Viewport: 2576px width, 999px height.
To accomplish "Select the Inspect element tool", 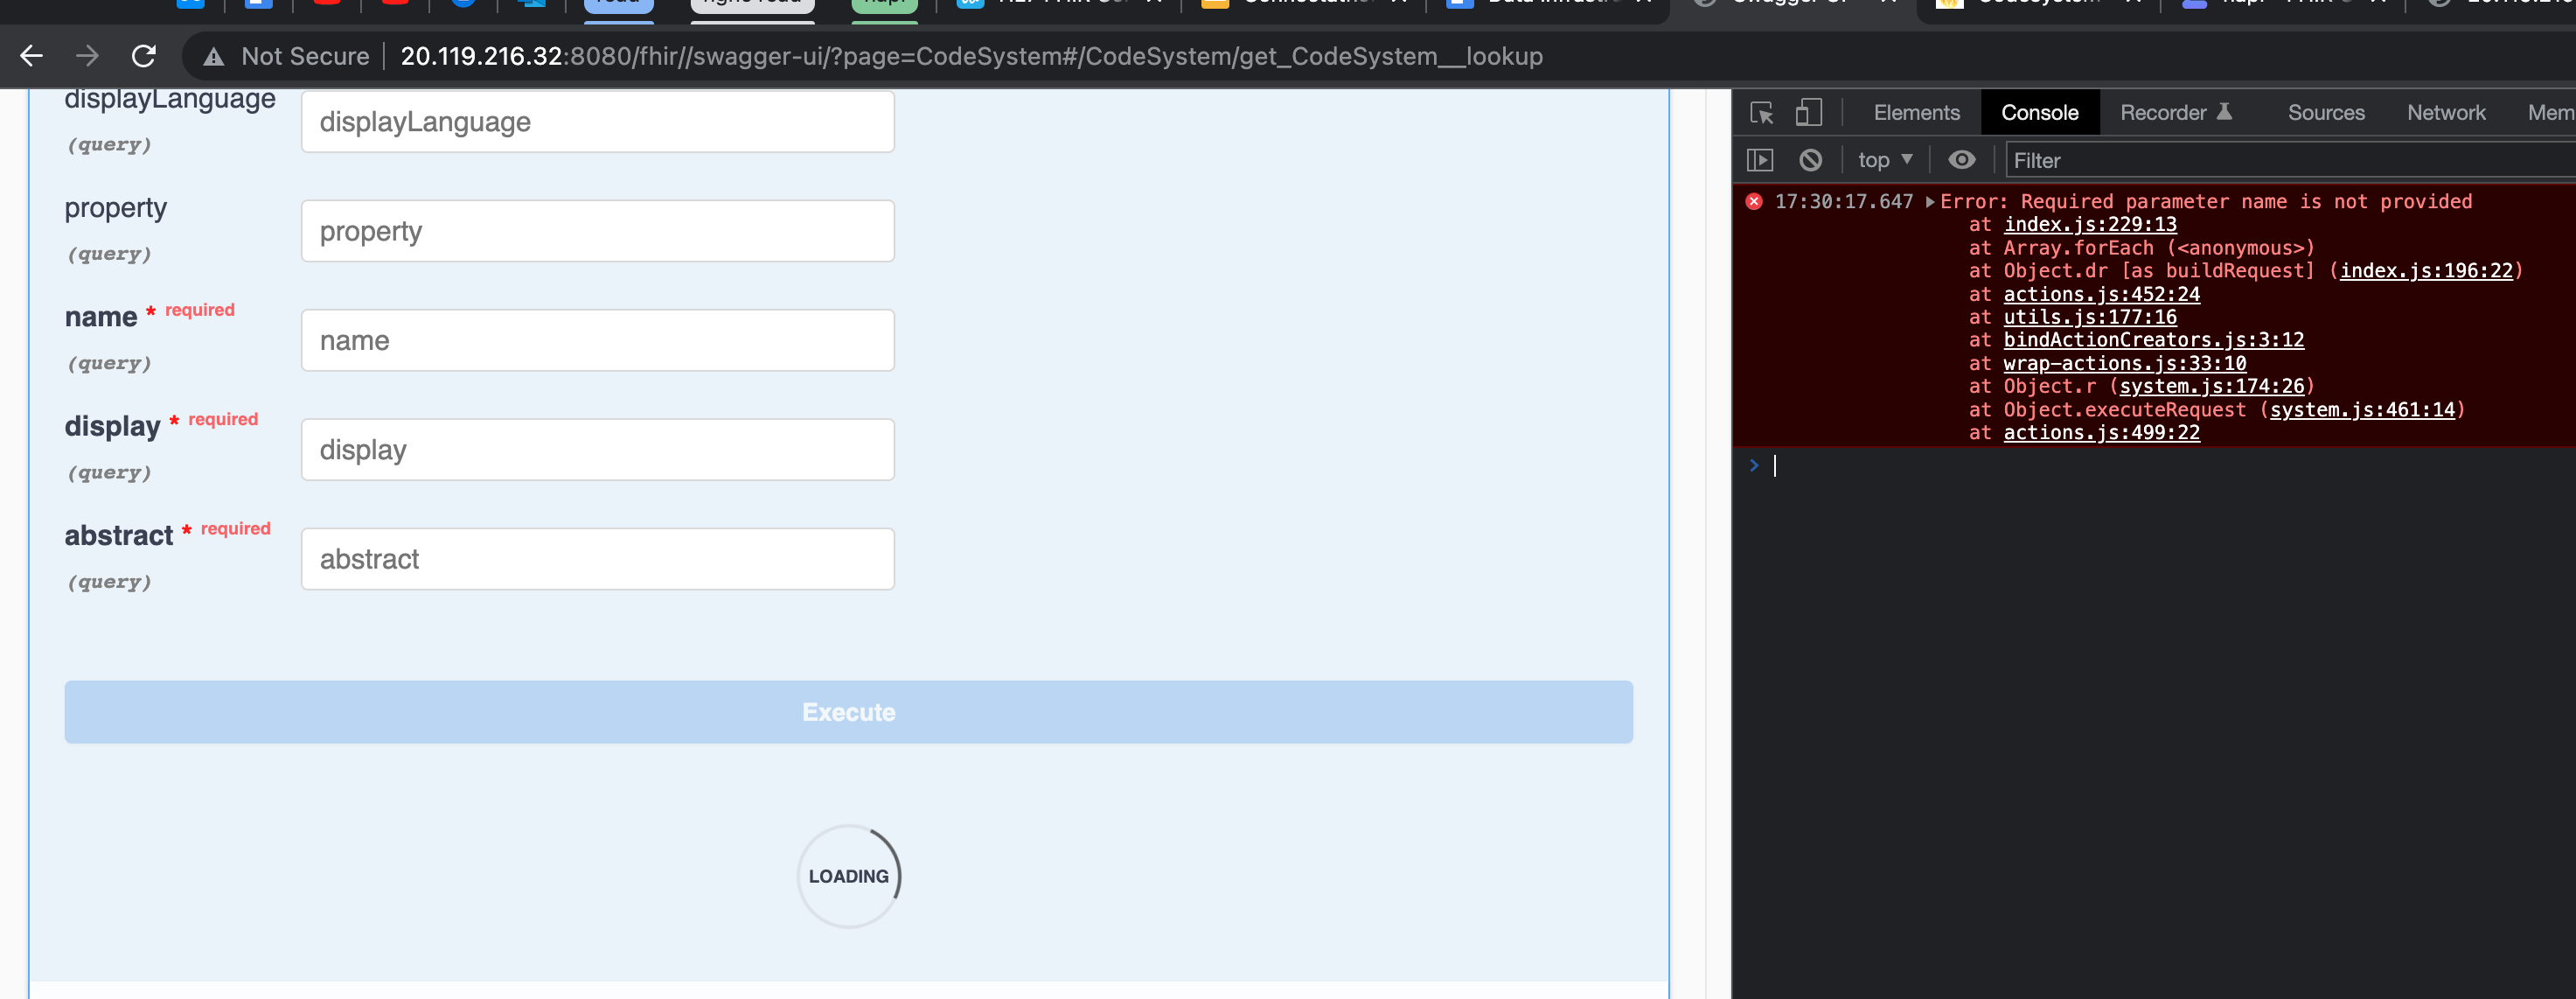I will 1761,112.
